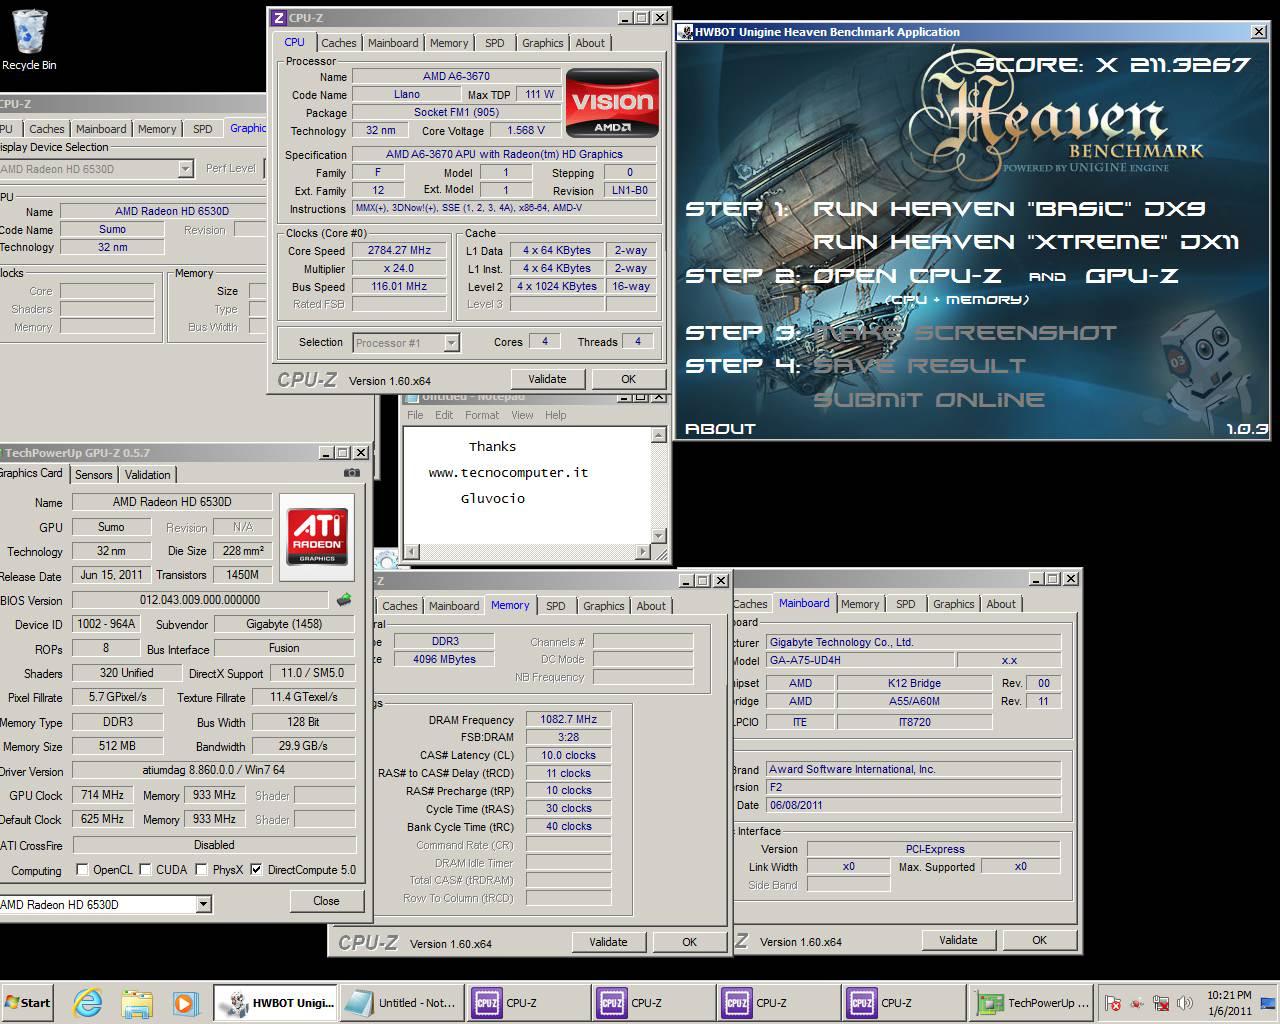Click the '2784.27 MHz' Core Speed value
The image size is (1280, 1024).
pyautogui.click(x=399, y=250)
